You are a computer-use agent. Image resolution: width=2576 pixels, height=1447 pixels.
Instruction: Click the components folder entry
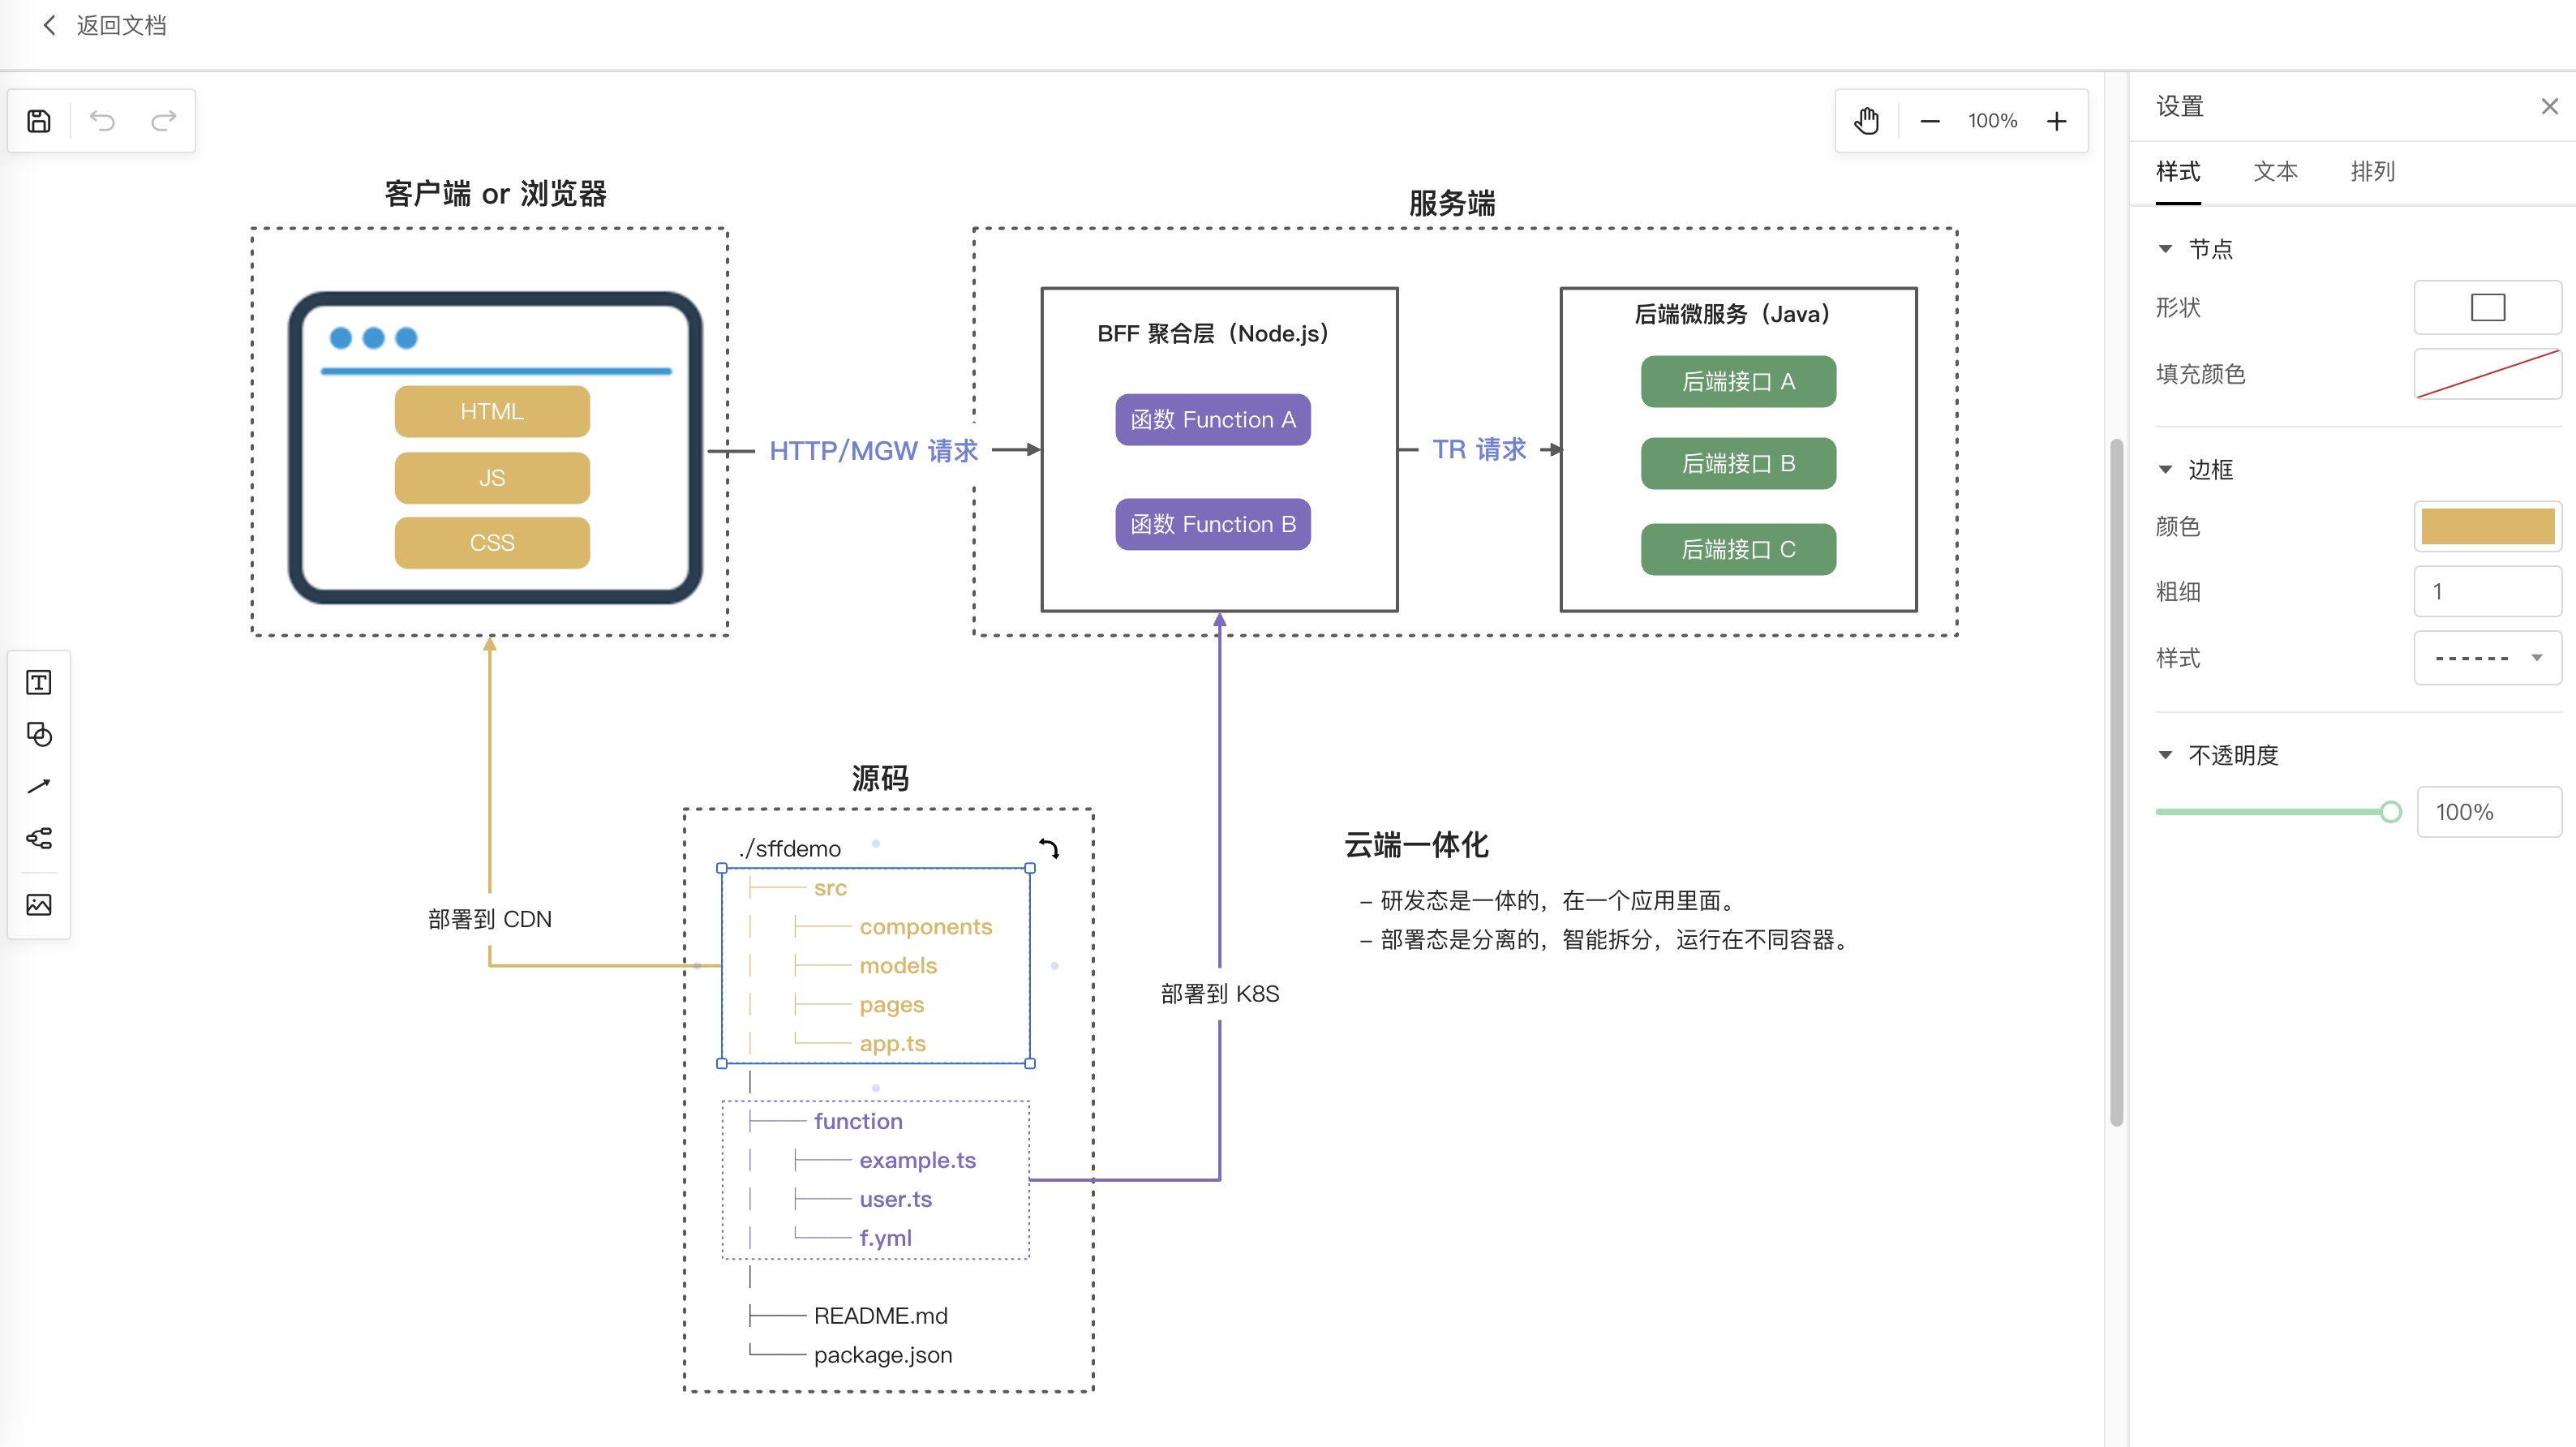point(926,926)
